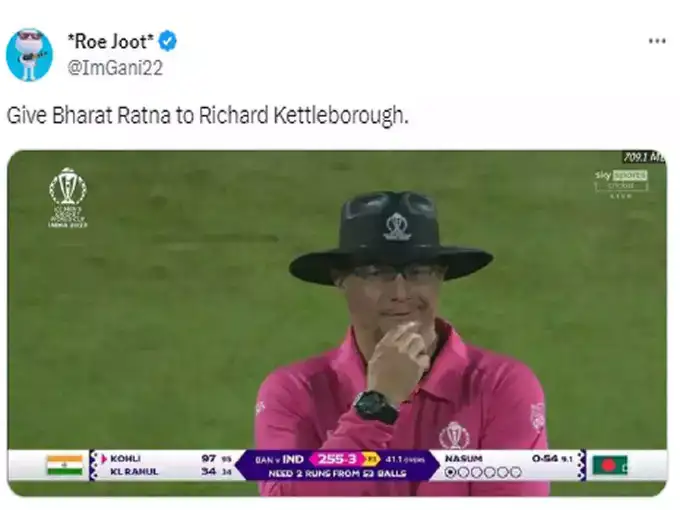Click the first filled ball indicator
Screen dimensions: 680x510
point(451,472)
